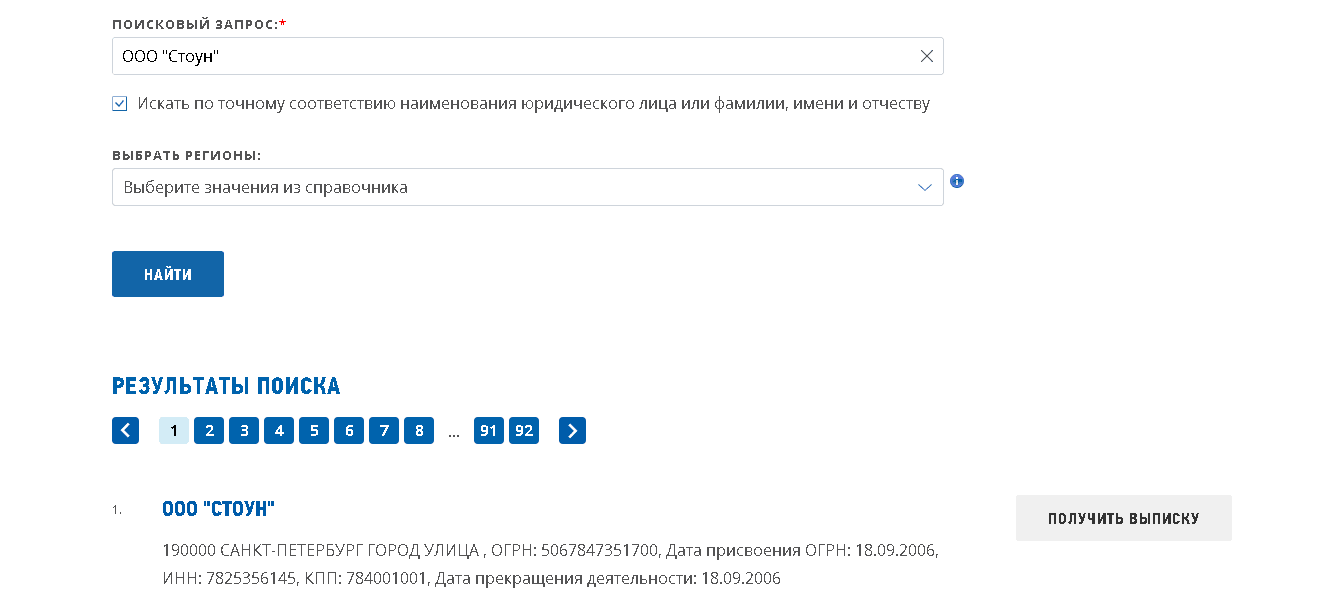Select results page 7

point(384,431)
